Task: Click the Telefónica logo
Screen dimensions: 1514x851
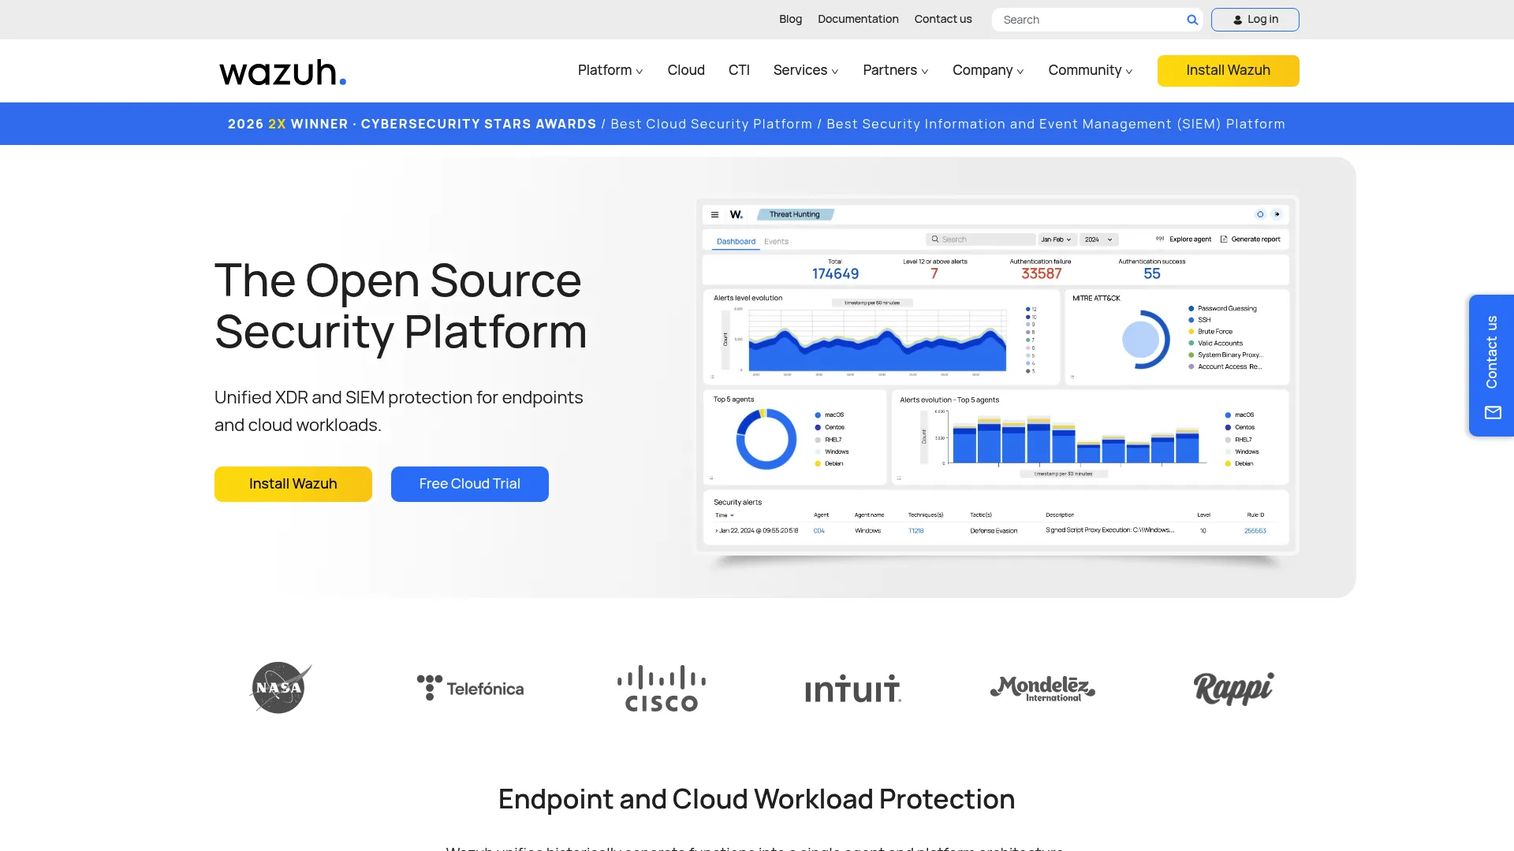Action: pyautogui.click(x=470, y=688)
